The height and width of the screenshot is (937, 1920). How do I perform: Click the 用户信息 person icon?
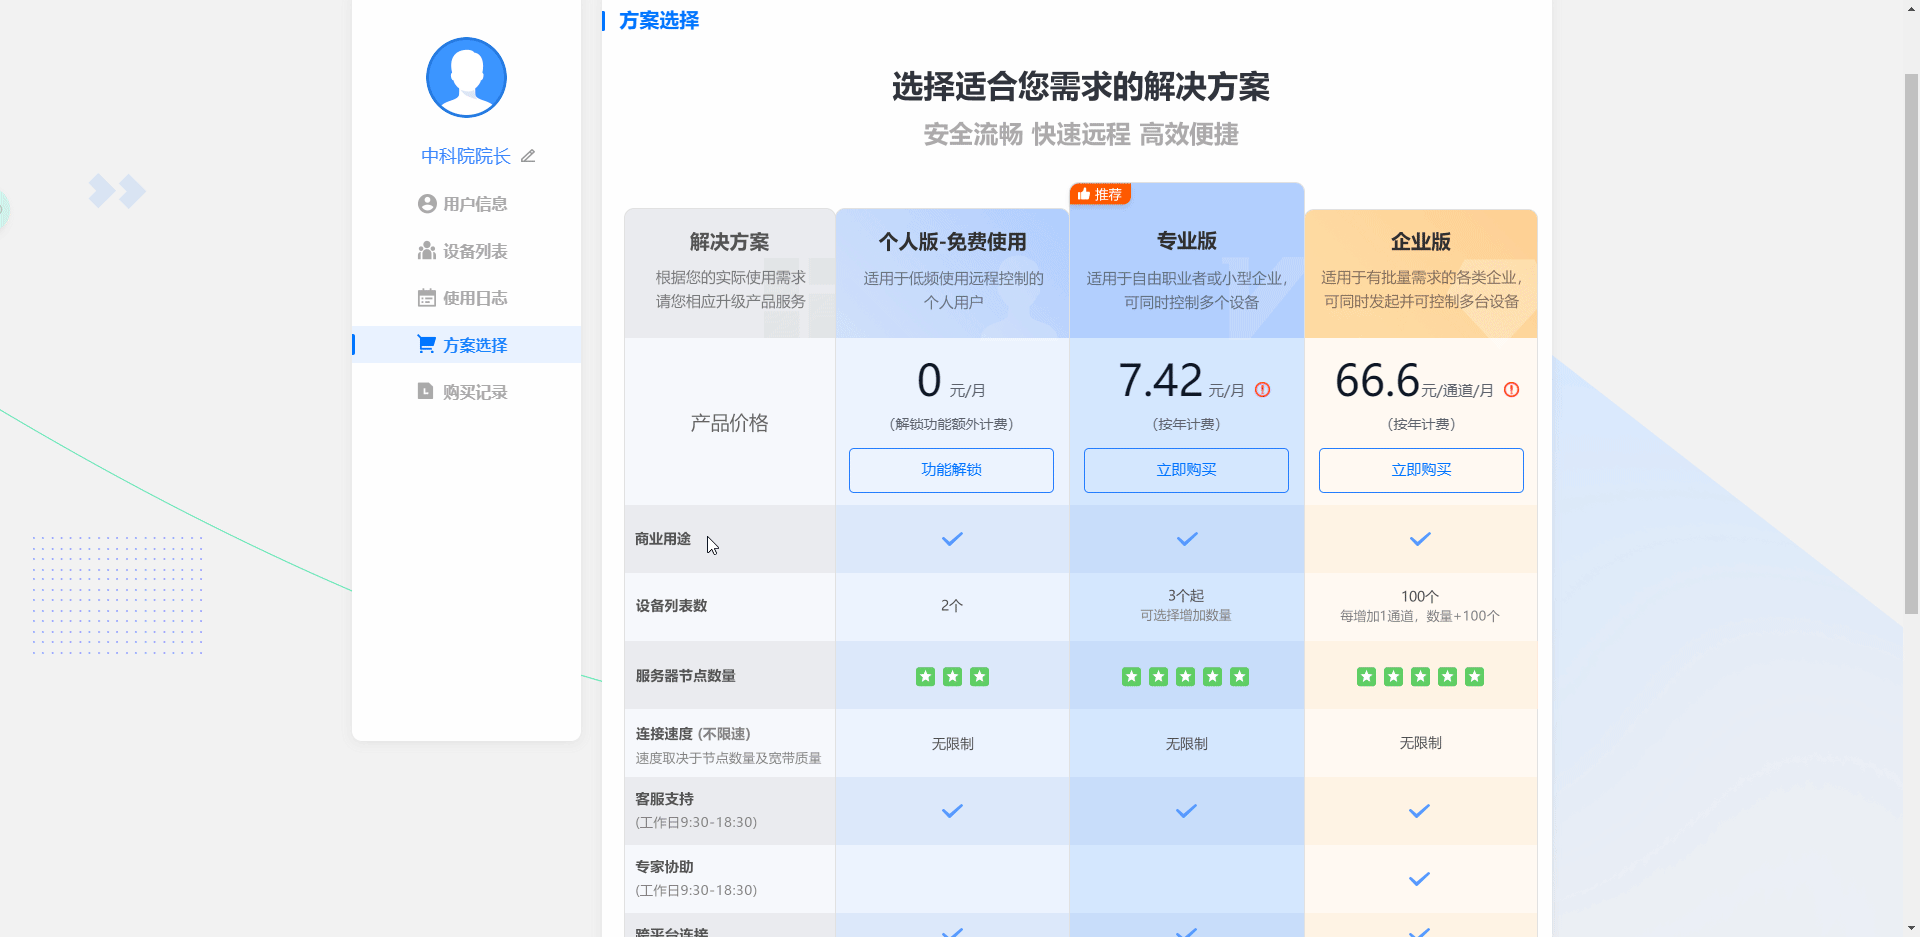pos(427,204)
